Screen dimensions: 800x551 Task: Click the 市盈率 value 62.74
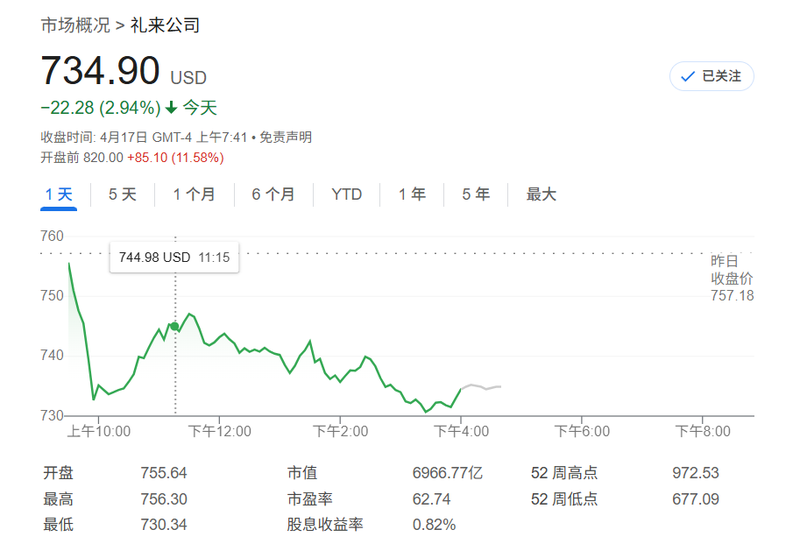pos(432,499)
